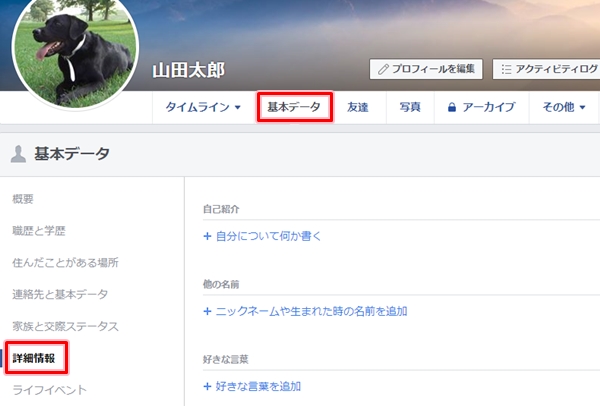Select 職歴と学歴 in the sidebar
600x406 pixels.
pyautogui.click(x=39, y=231)
